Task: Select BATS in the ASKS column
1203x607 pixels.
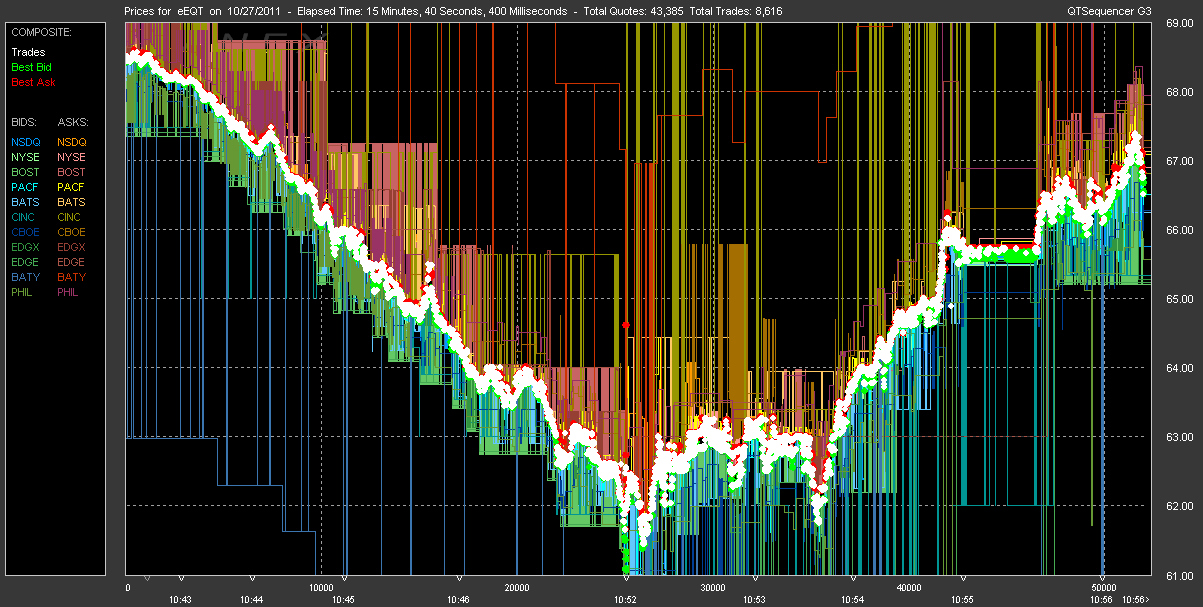Action: 72,202
